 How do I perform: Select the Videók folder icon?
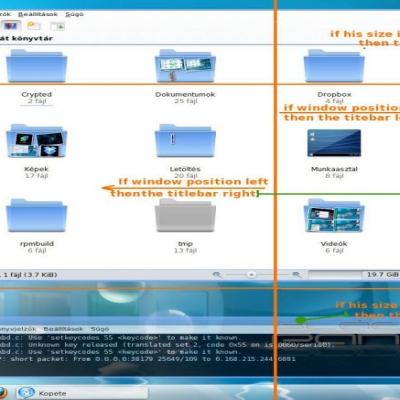click(x=334, y=215)
